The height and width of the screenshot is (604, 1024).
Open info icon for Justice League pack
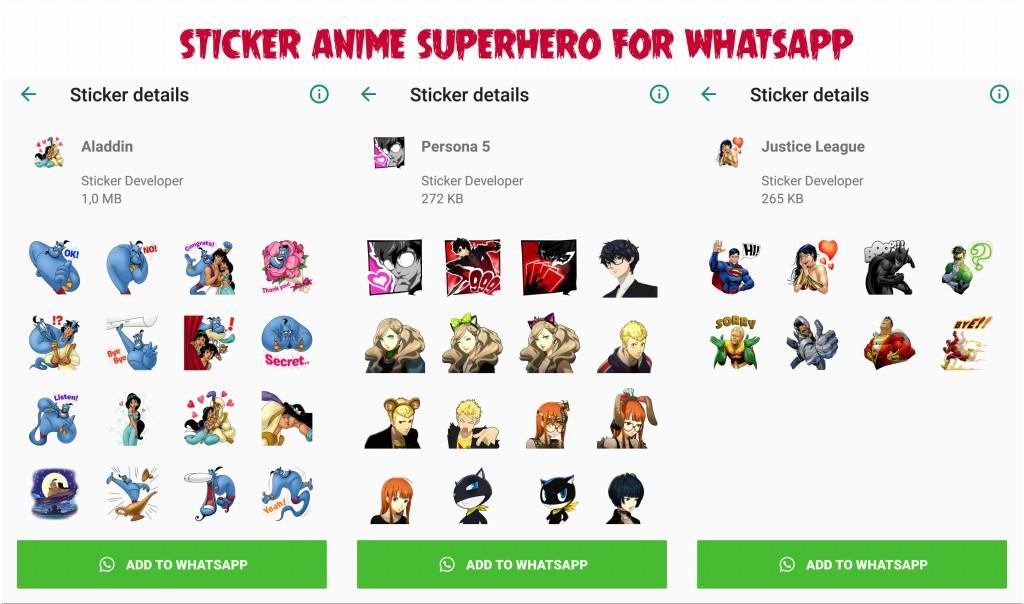999,95
